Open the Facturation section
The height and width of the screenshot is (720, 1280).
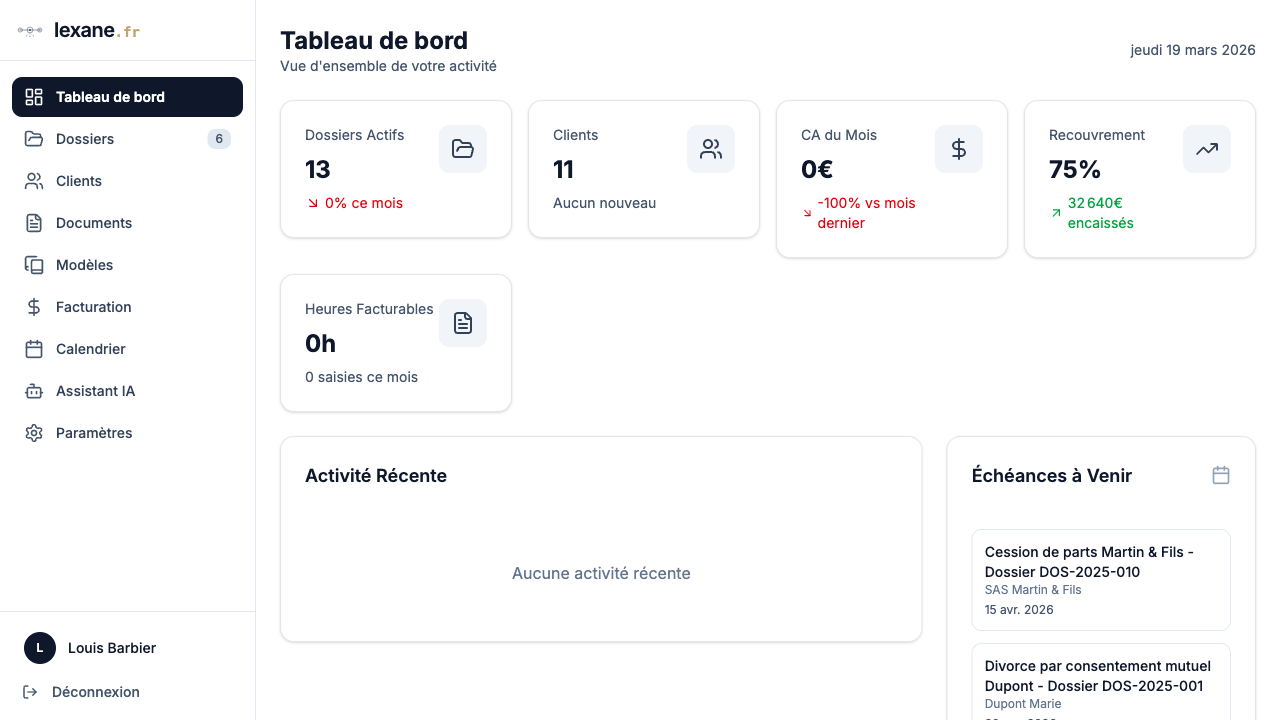[94, 306]
